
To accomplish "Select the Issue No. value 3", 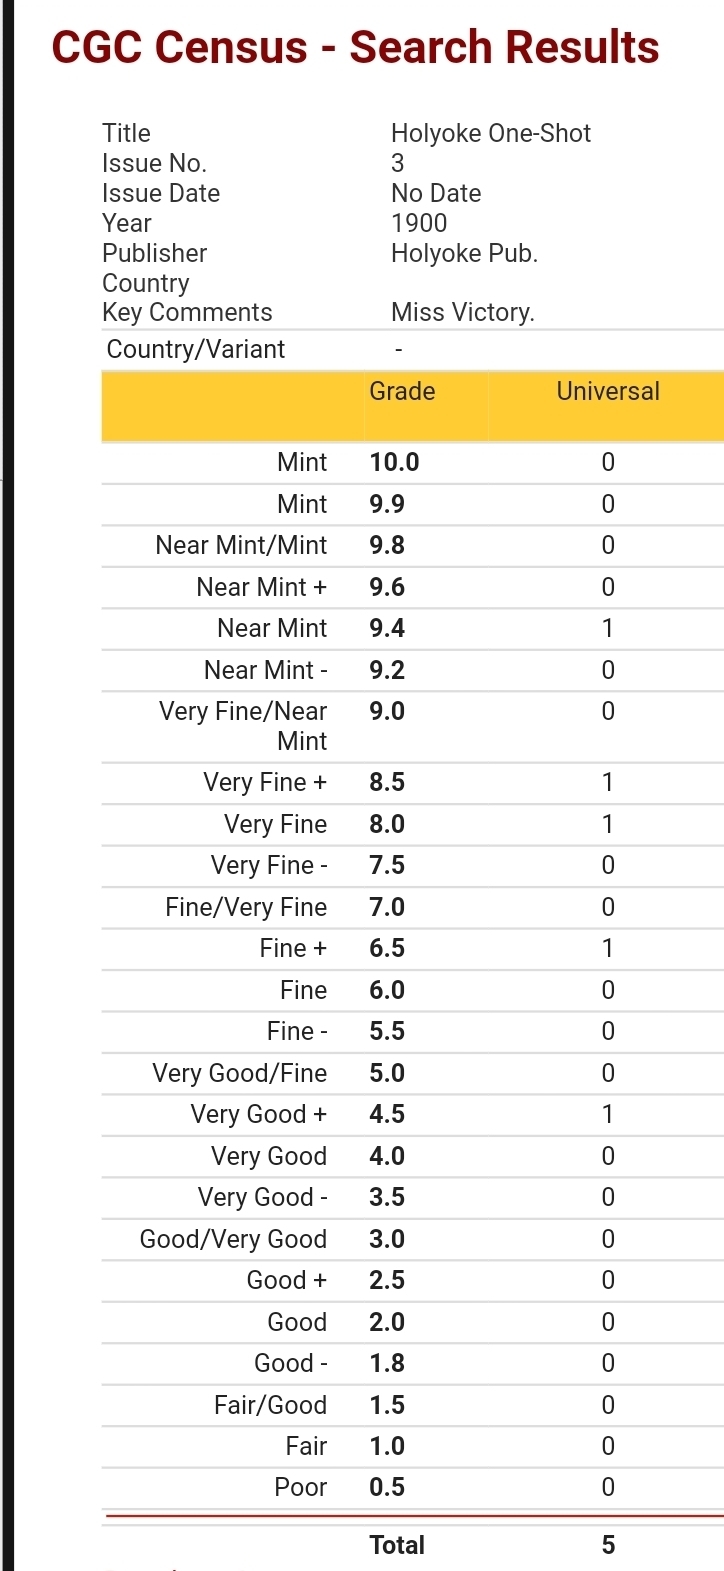I will point(398,163).
